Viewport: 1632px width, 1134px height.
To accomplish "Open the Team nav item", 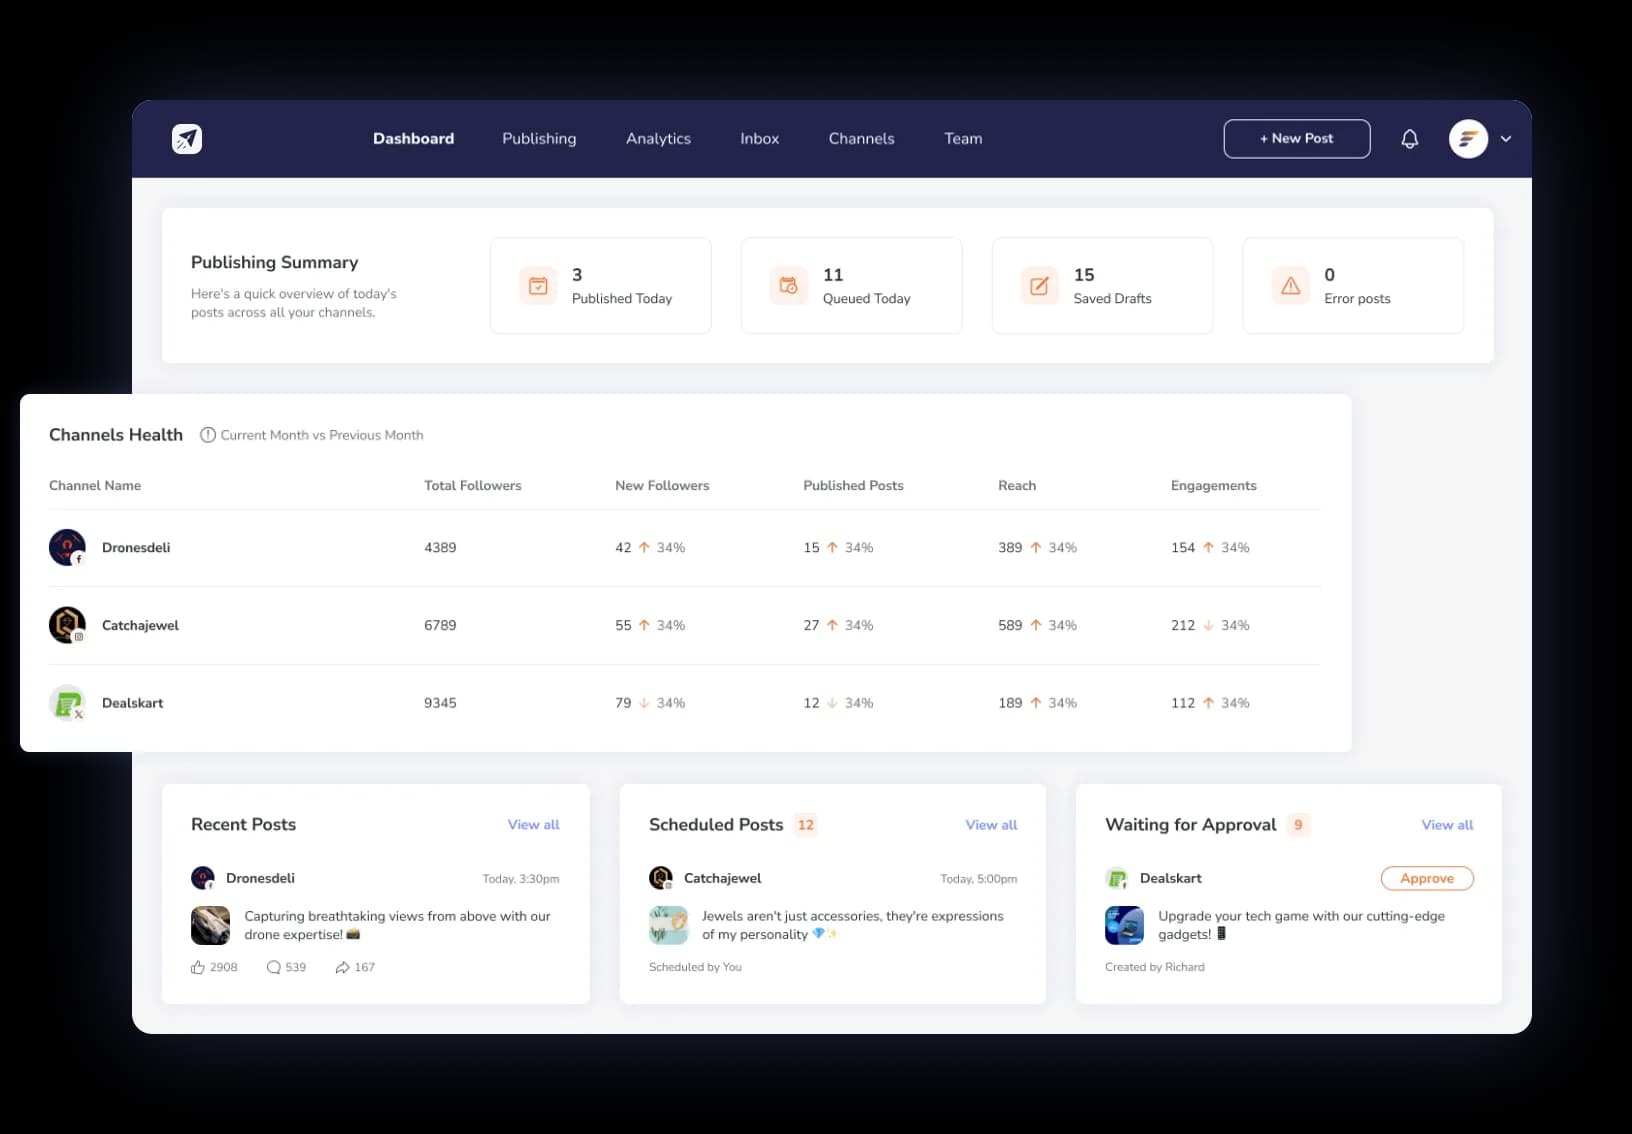I will tap(963, 139).
